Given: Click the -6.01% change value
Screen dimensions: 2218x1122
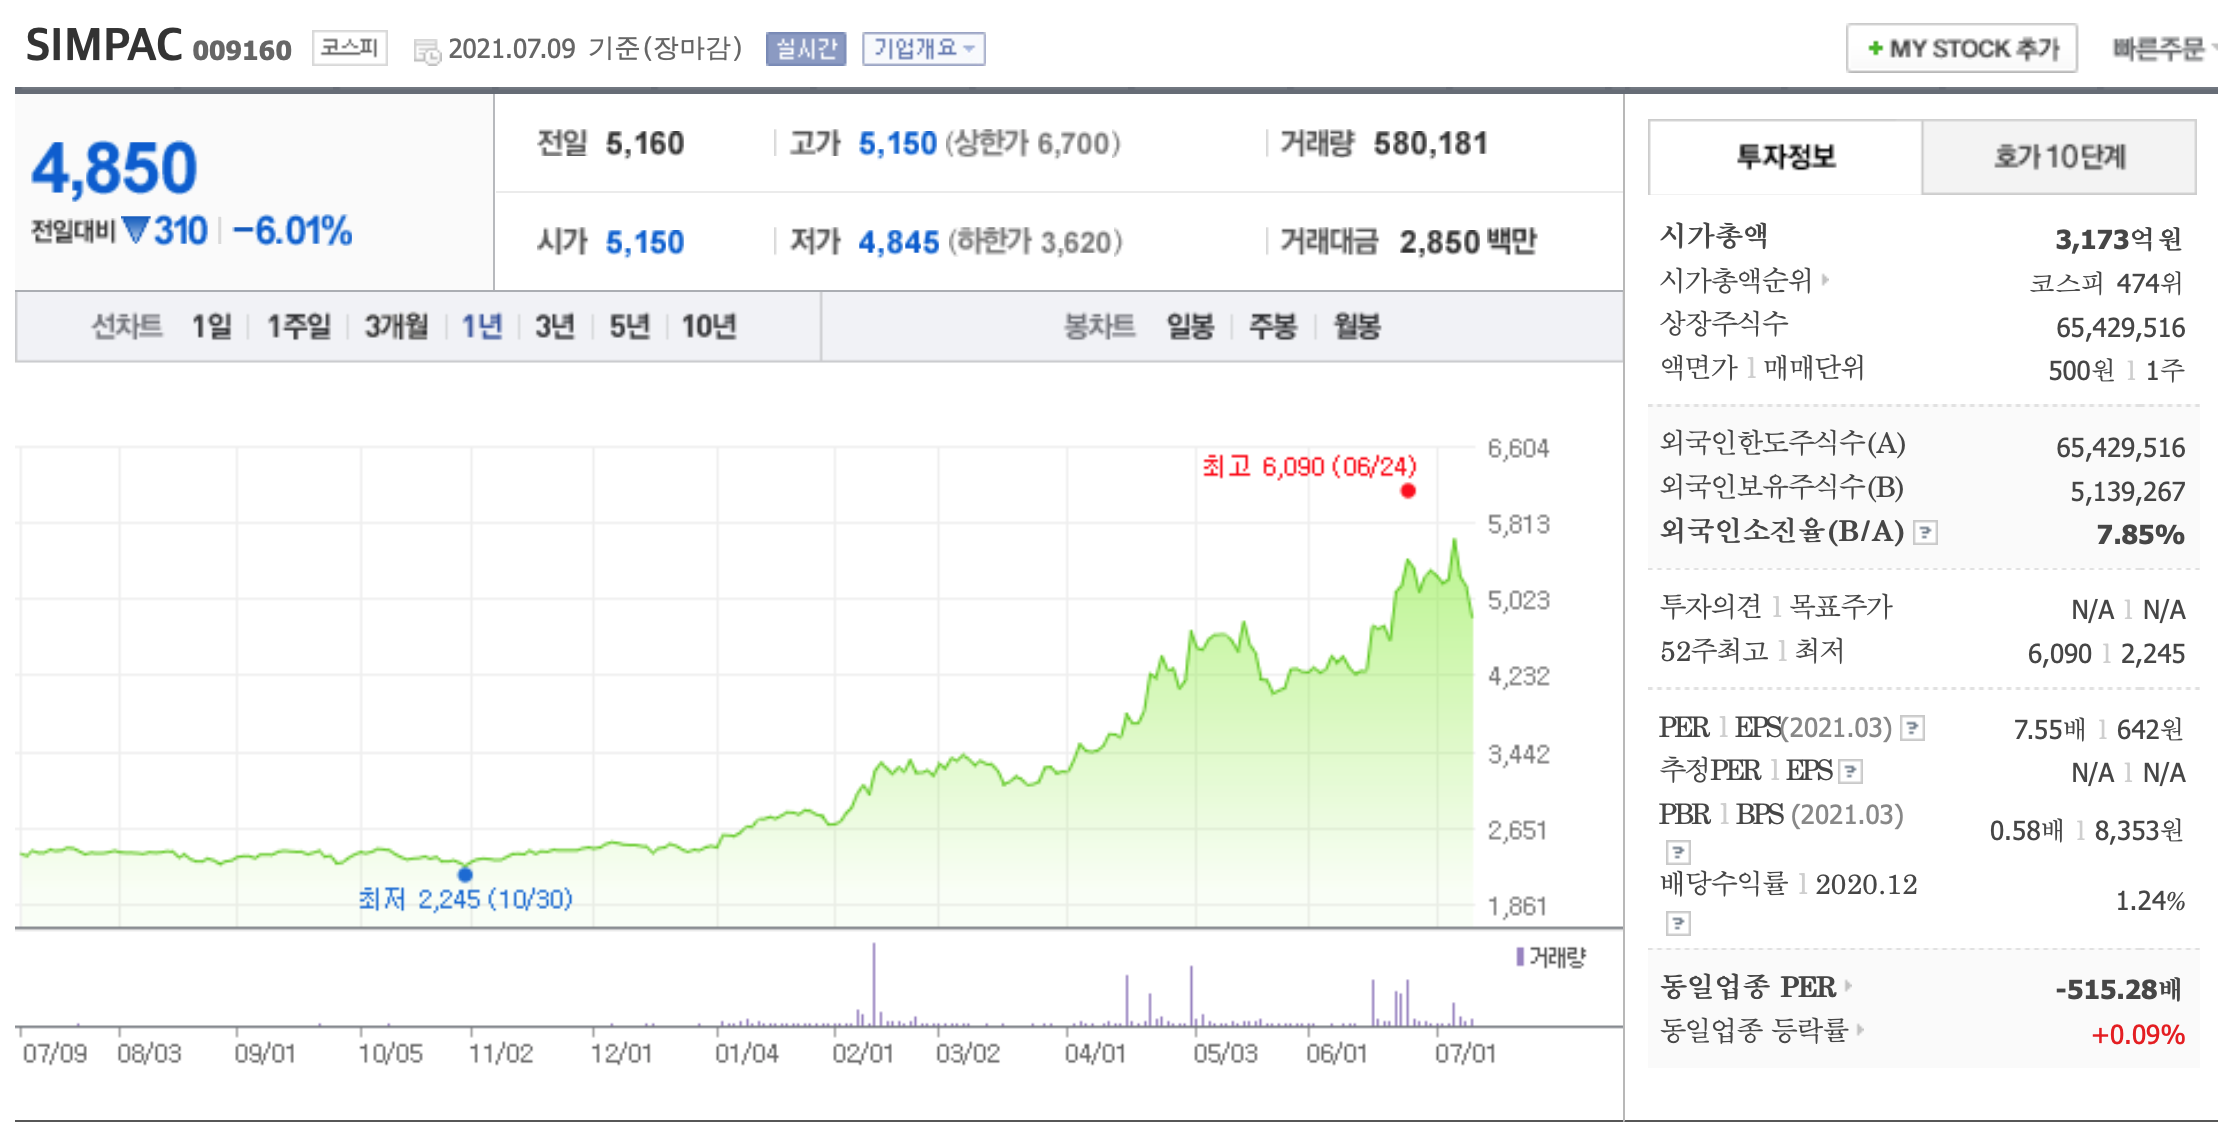Looking at the screenshot, I should [292, 231].
